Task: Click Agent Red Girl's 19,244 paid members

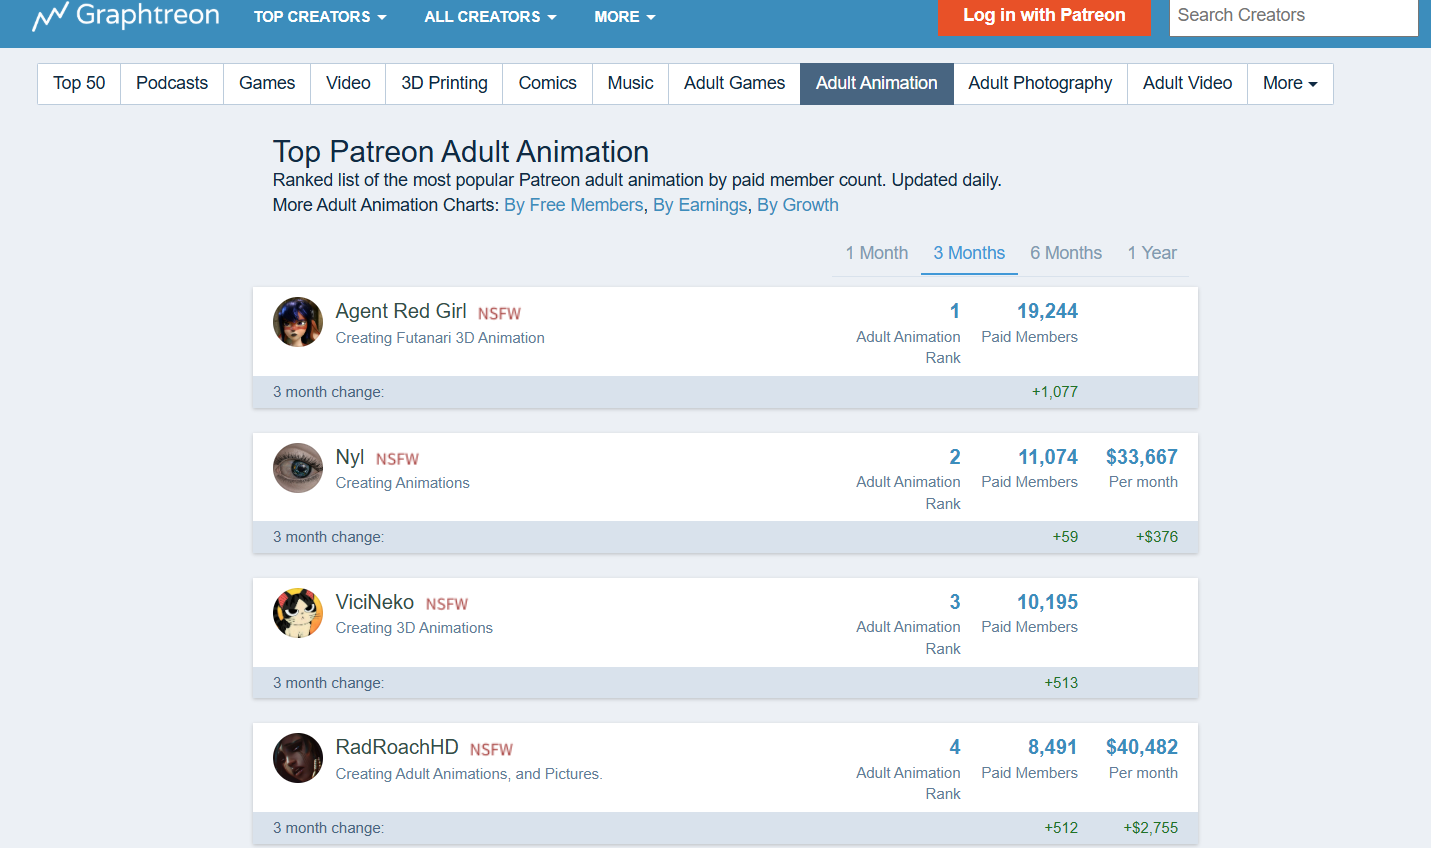Action: coord(1047,311)
